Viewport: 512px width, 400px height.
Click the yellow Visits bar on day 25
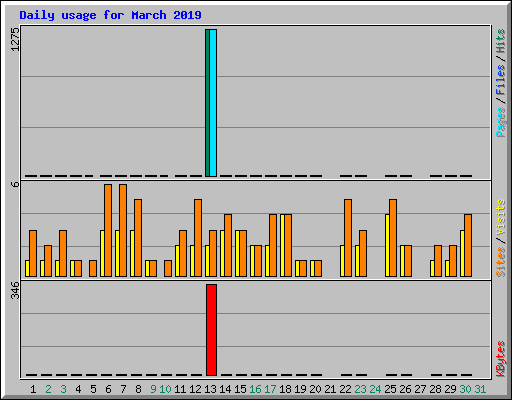point(387,245)
